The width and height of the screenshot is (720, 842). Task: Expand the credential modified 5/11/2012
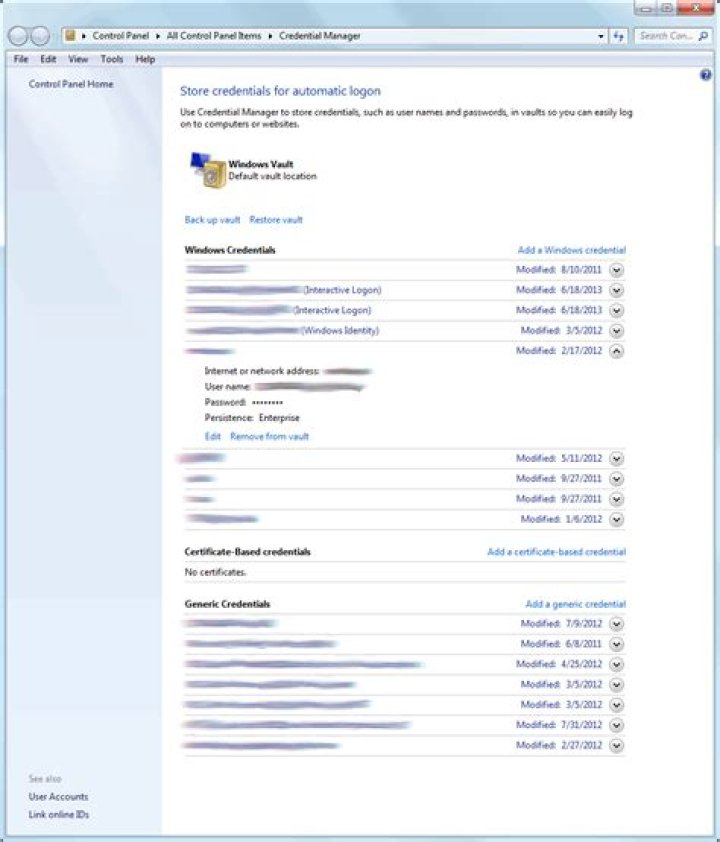point(616,459)
